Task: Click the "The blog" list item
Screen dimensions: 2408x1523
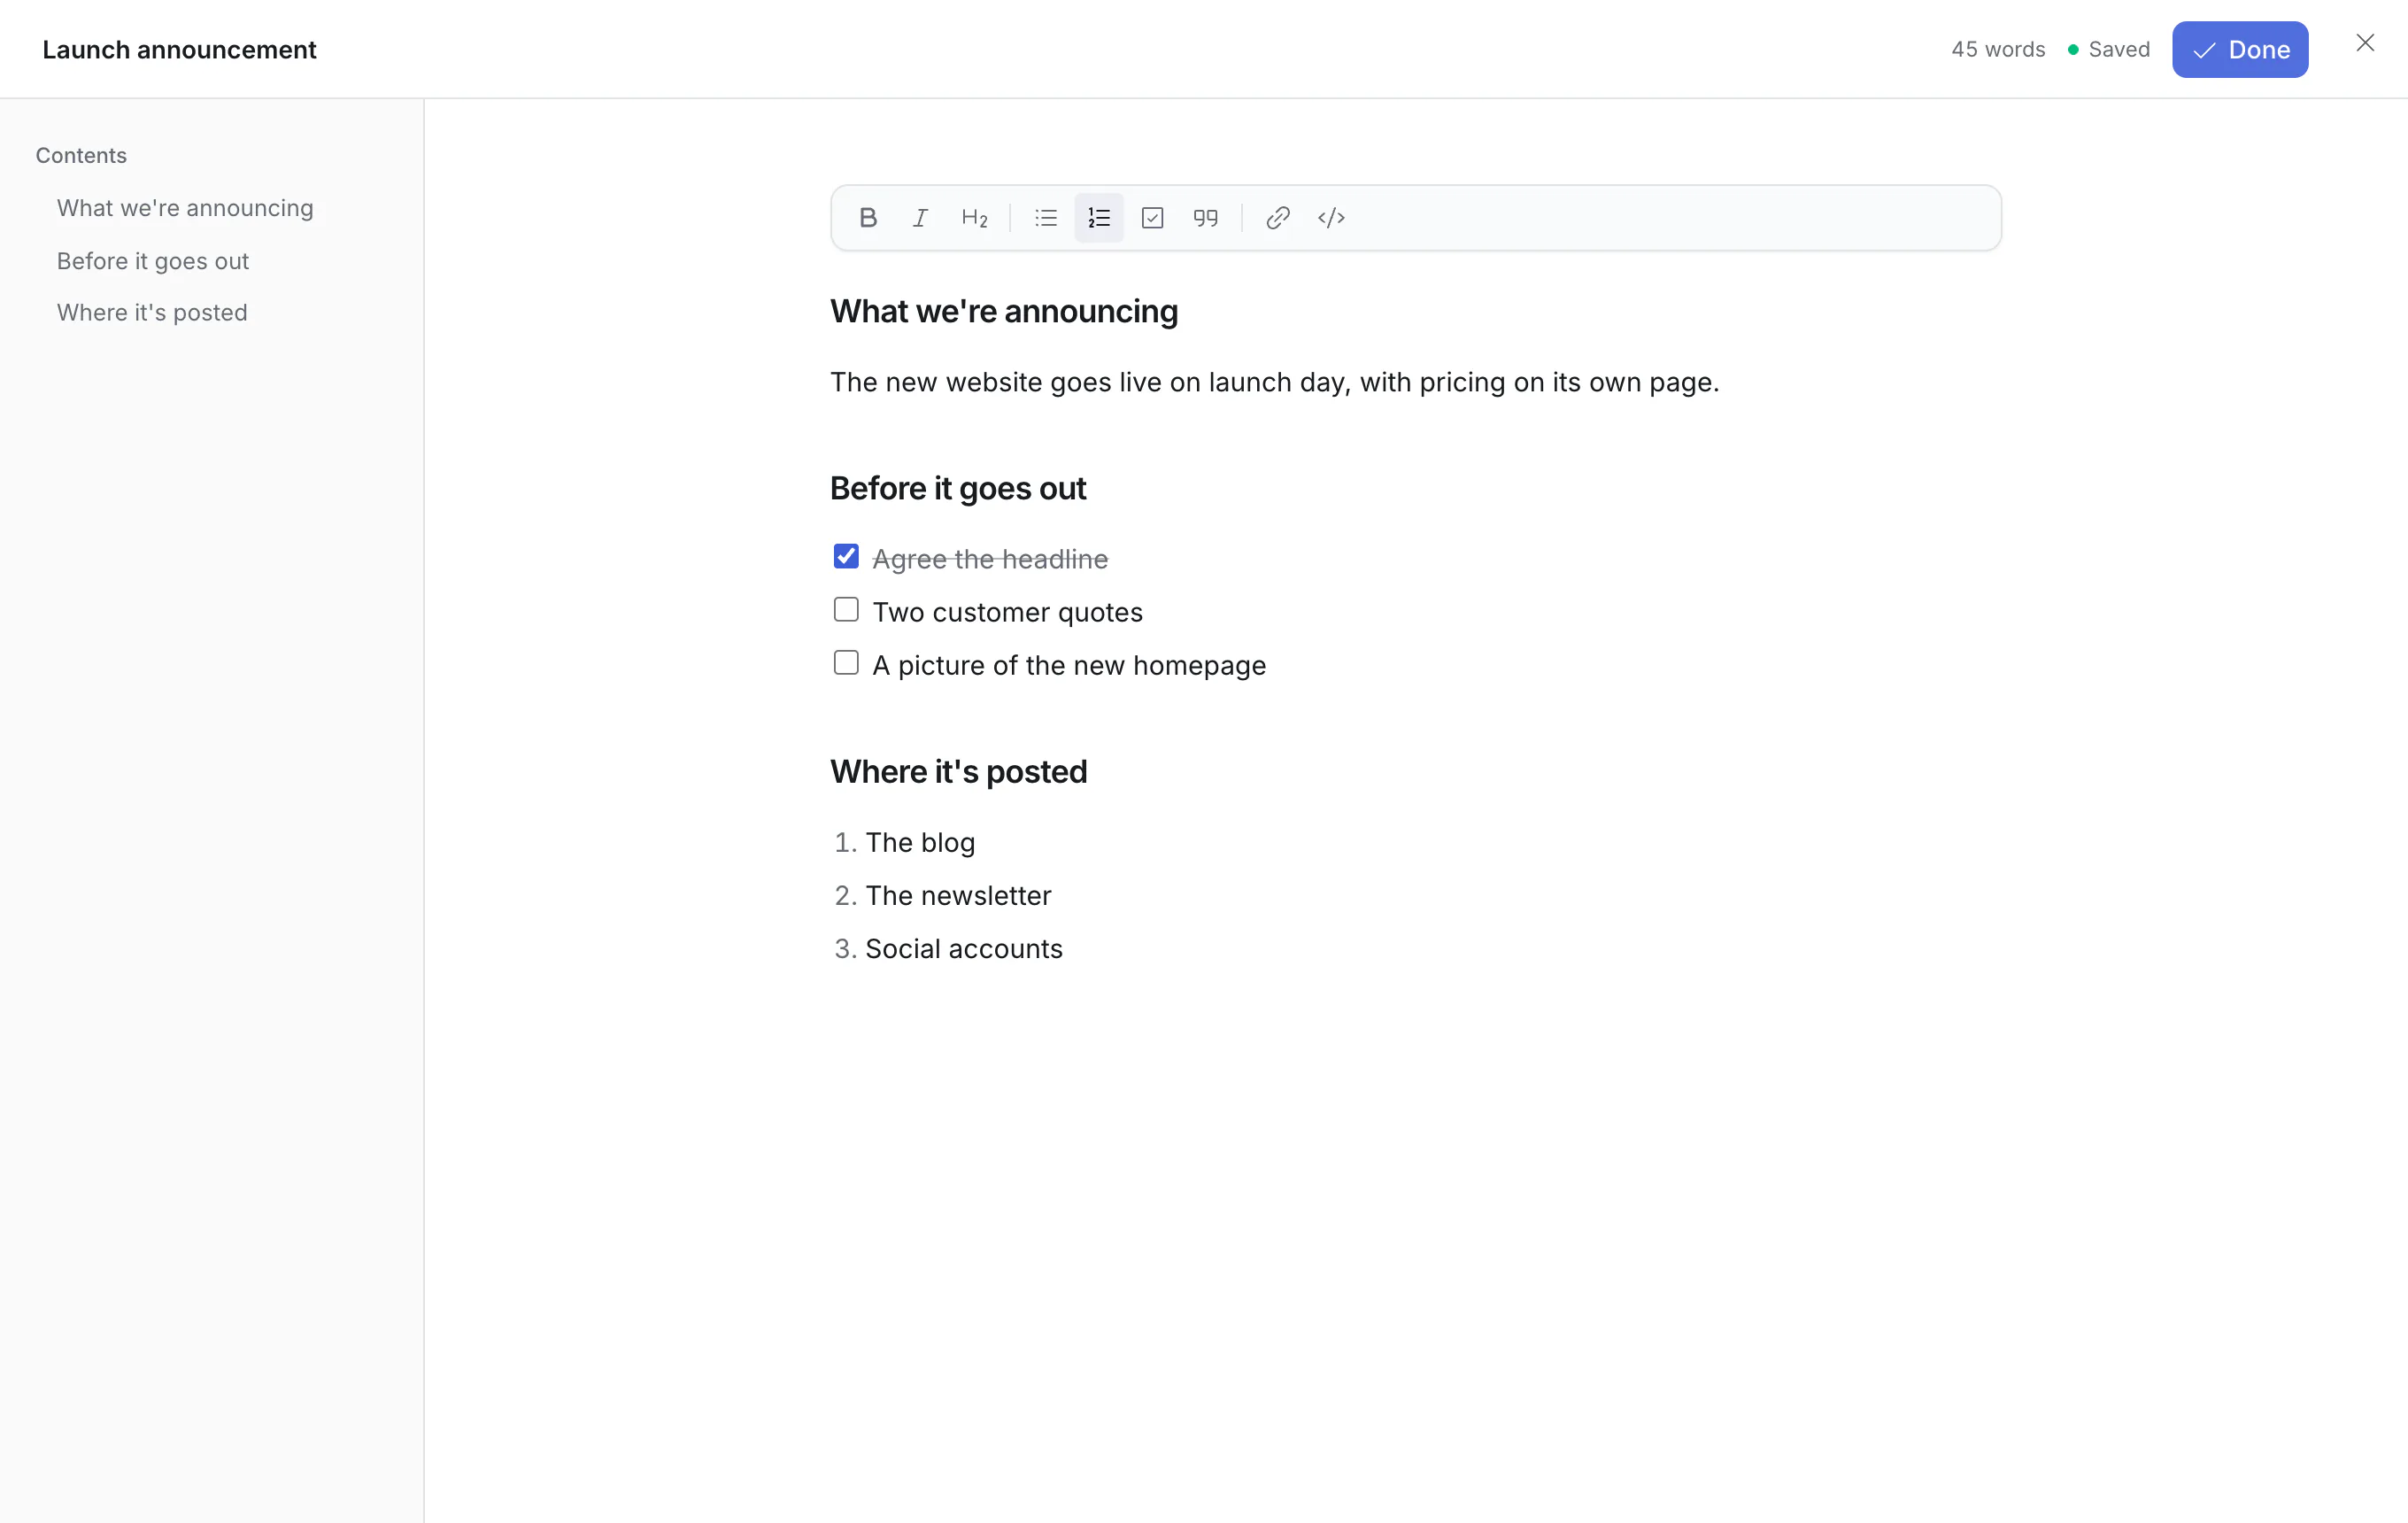Action: click(920, 842)
